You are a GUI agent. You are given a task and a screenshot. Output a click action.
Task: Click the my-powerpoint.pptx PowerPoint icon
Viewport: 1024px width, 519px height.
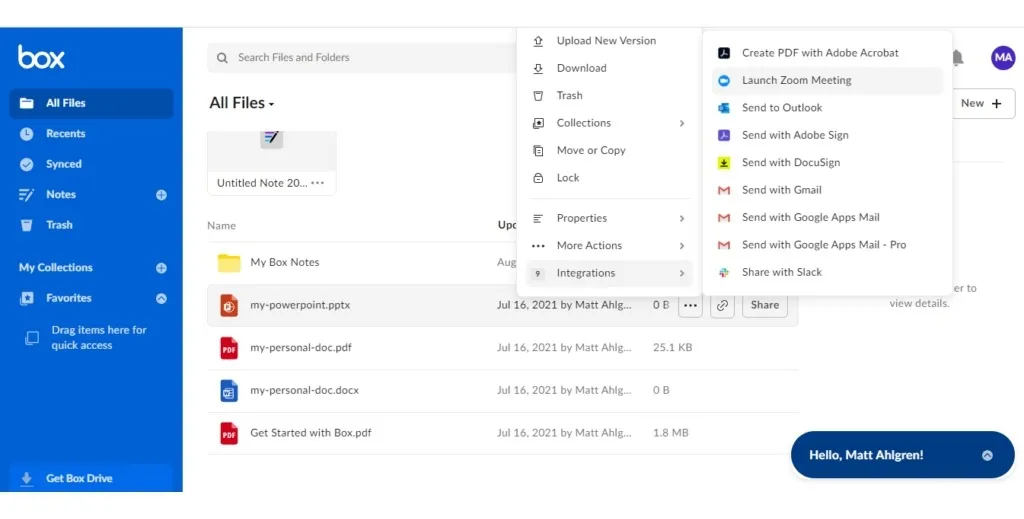[x=229, y=306]
